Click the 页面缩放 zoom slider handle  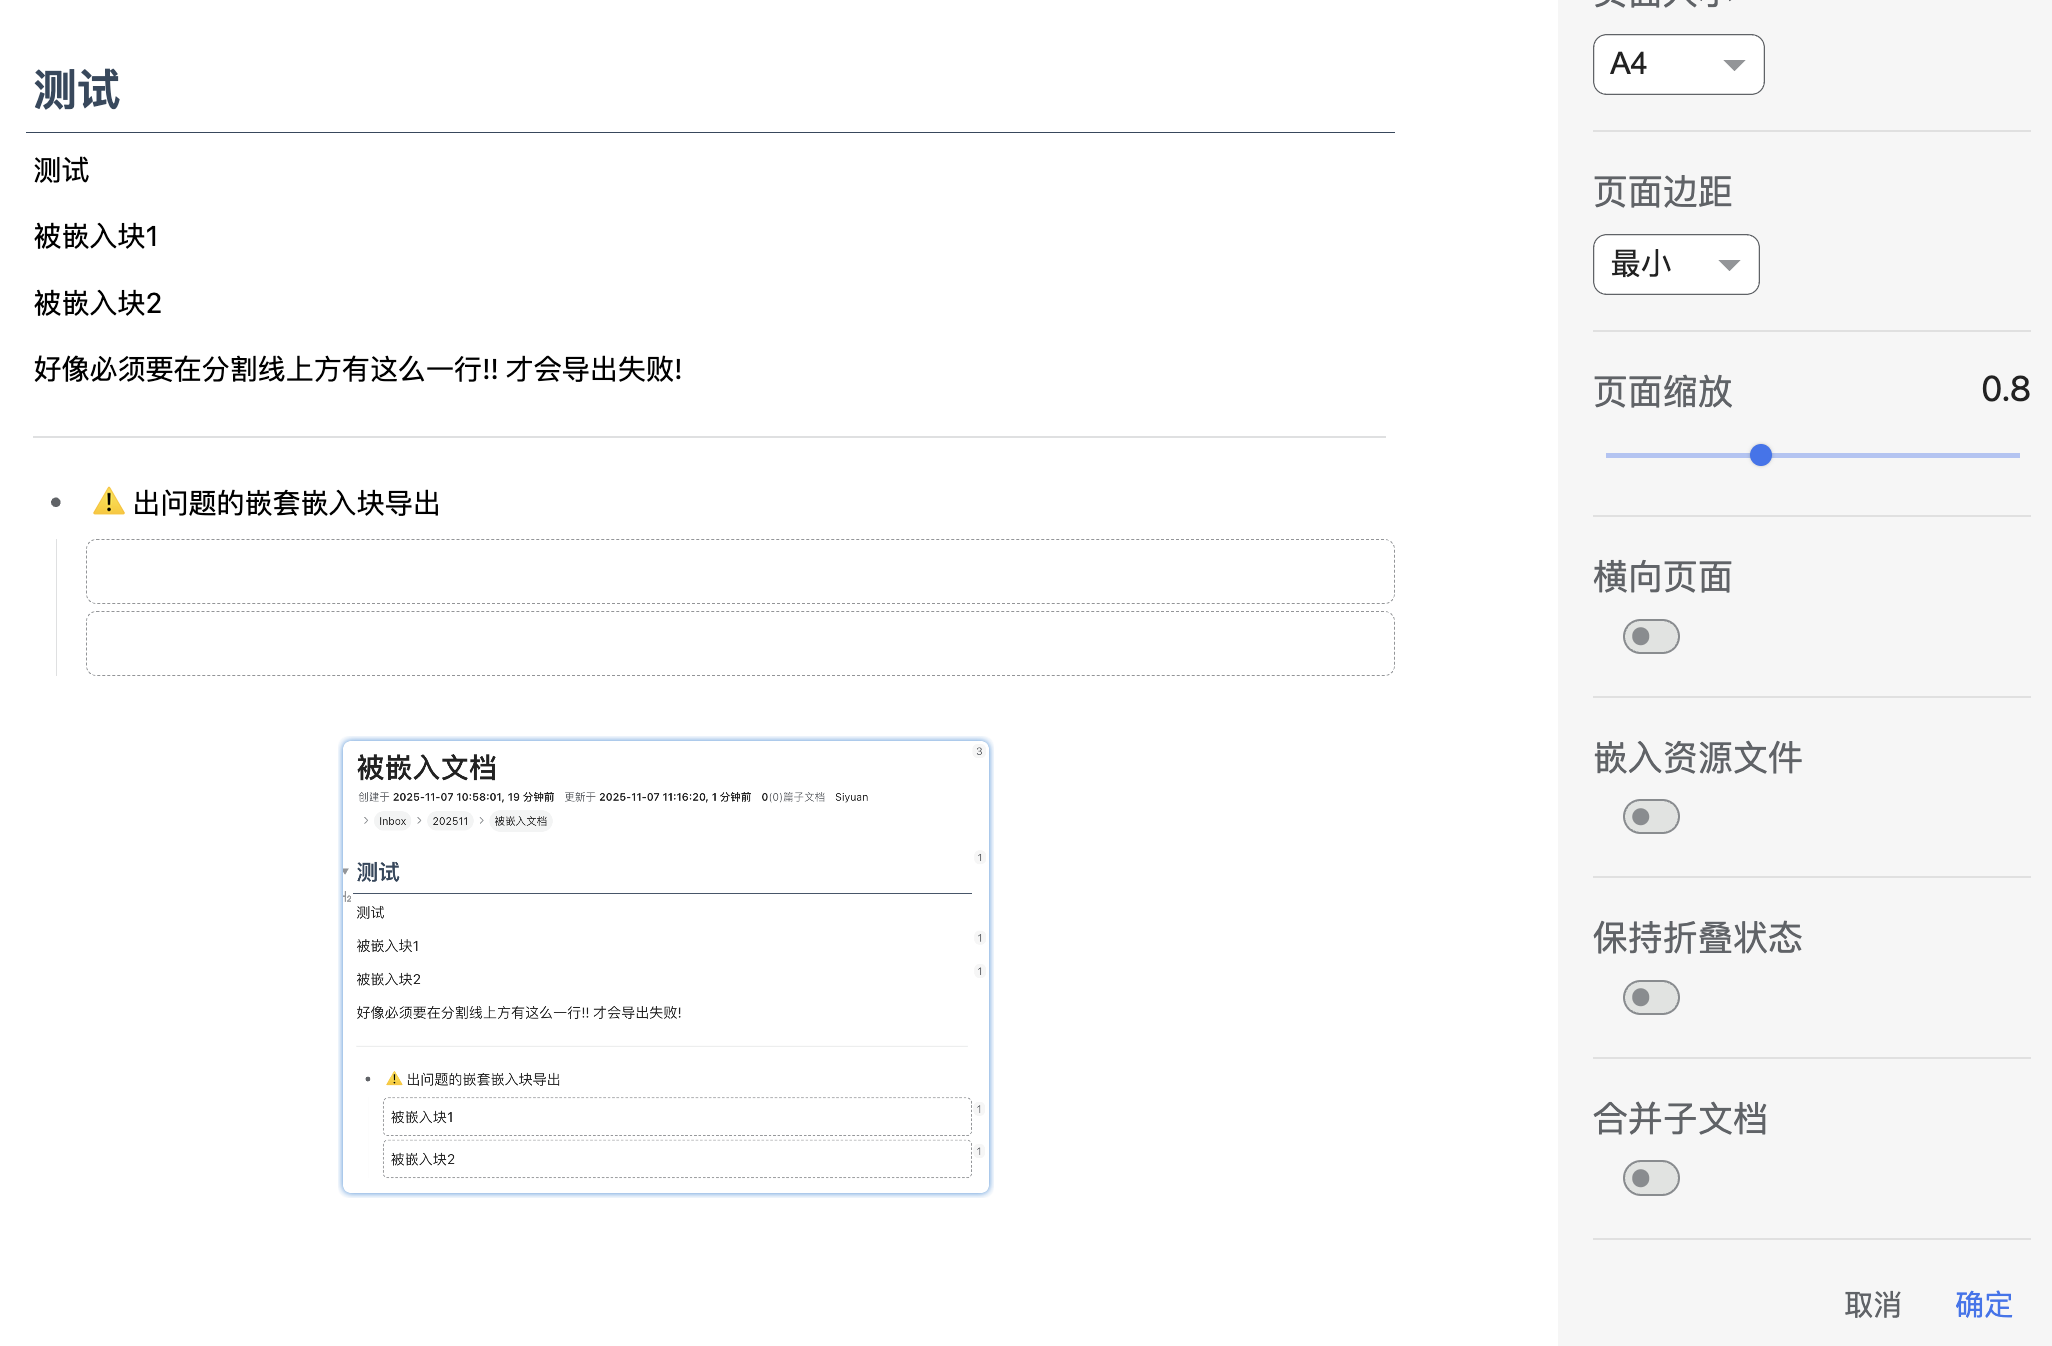click(1761, 455)
